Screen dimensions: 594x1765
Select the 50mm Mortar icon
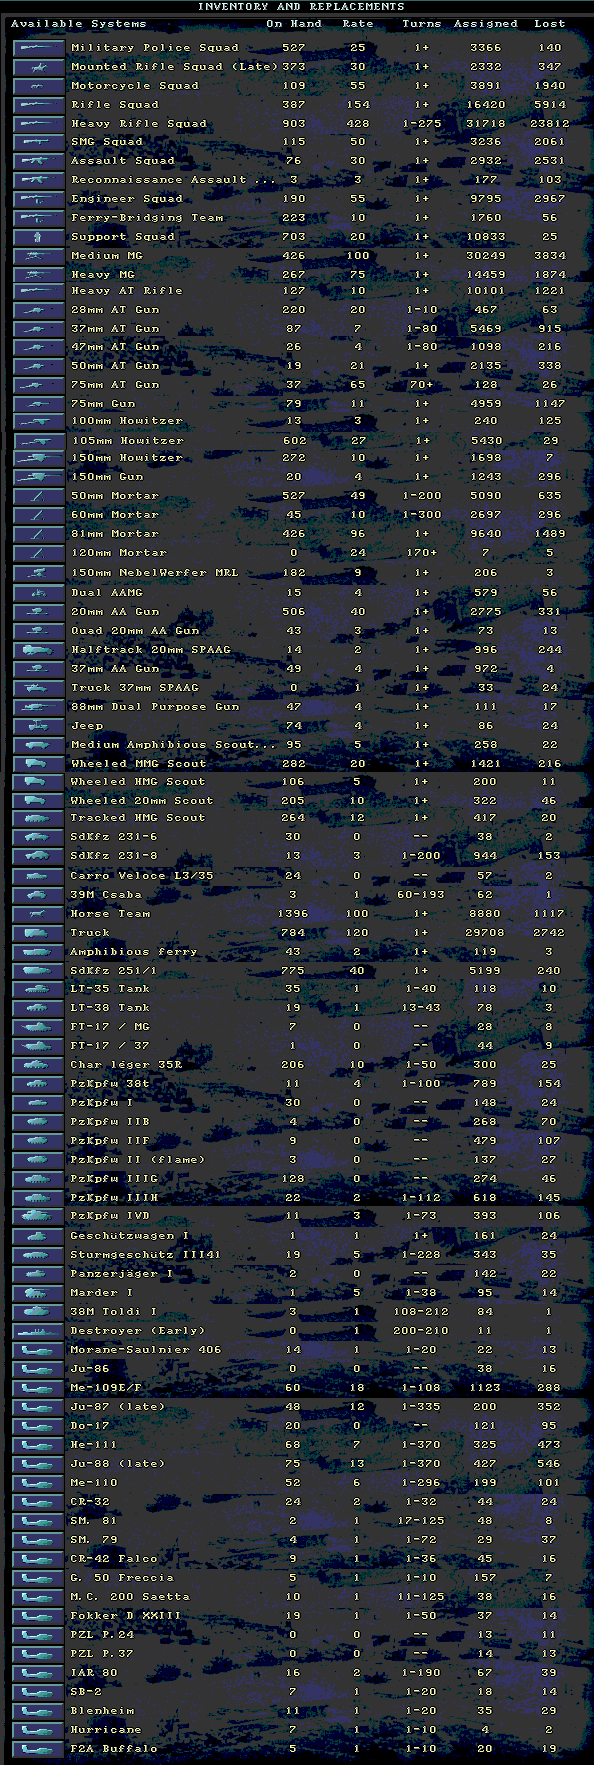[x=39, y=496]
